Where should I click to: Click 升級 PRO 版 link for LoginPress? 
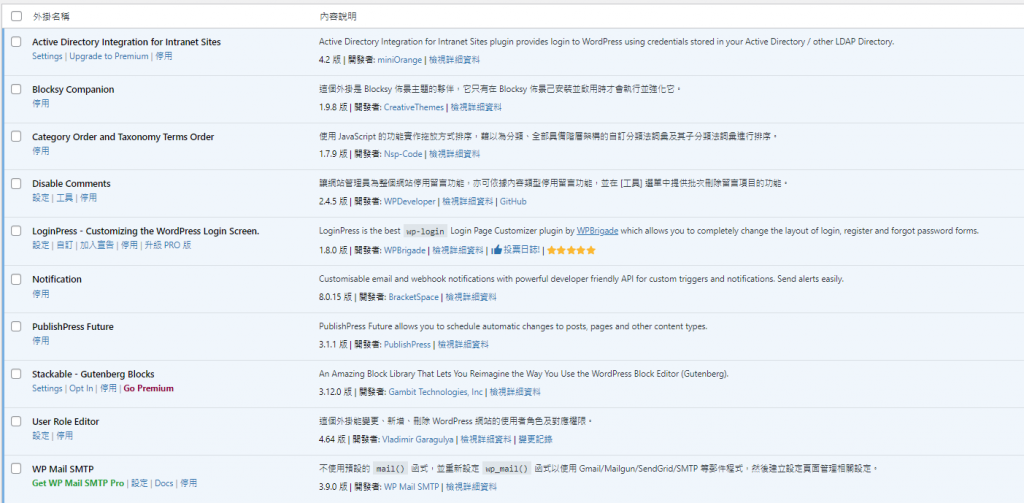coord(168,245)
